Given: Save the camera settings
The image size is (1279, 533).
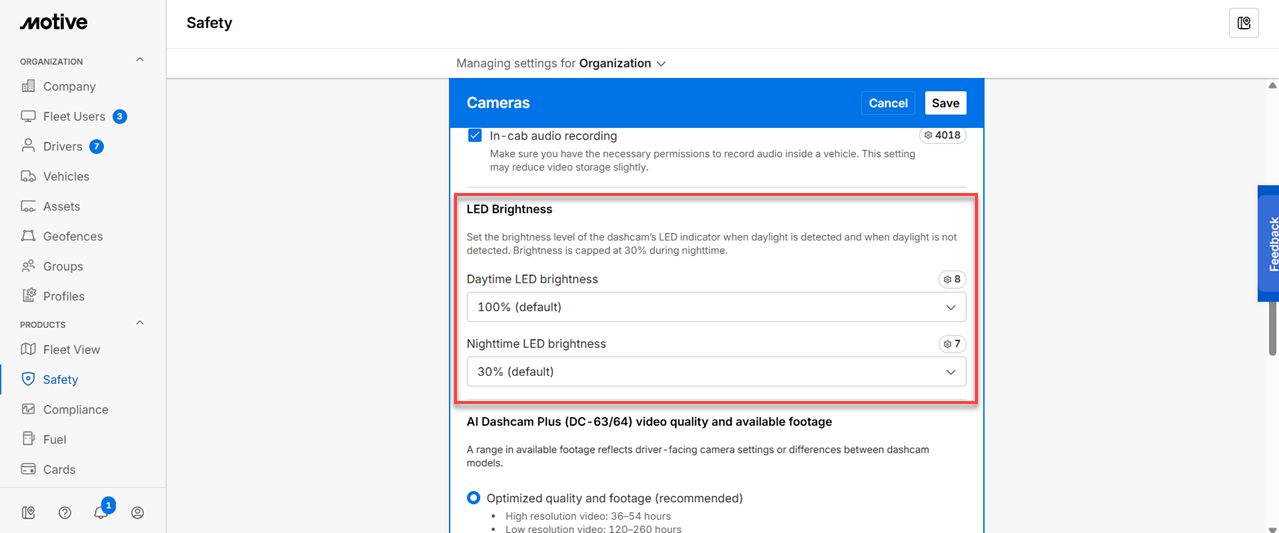Looking at the screenshot, I should 945,103.
